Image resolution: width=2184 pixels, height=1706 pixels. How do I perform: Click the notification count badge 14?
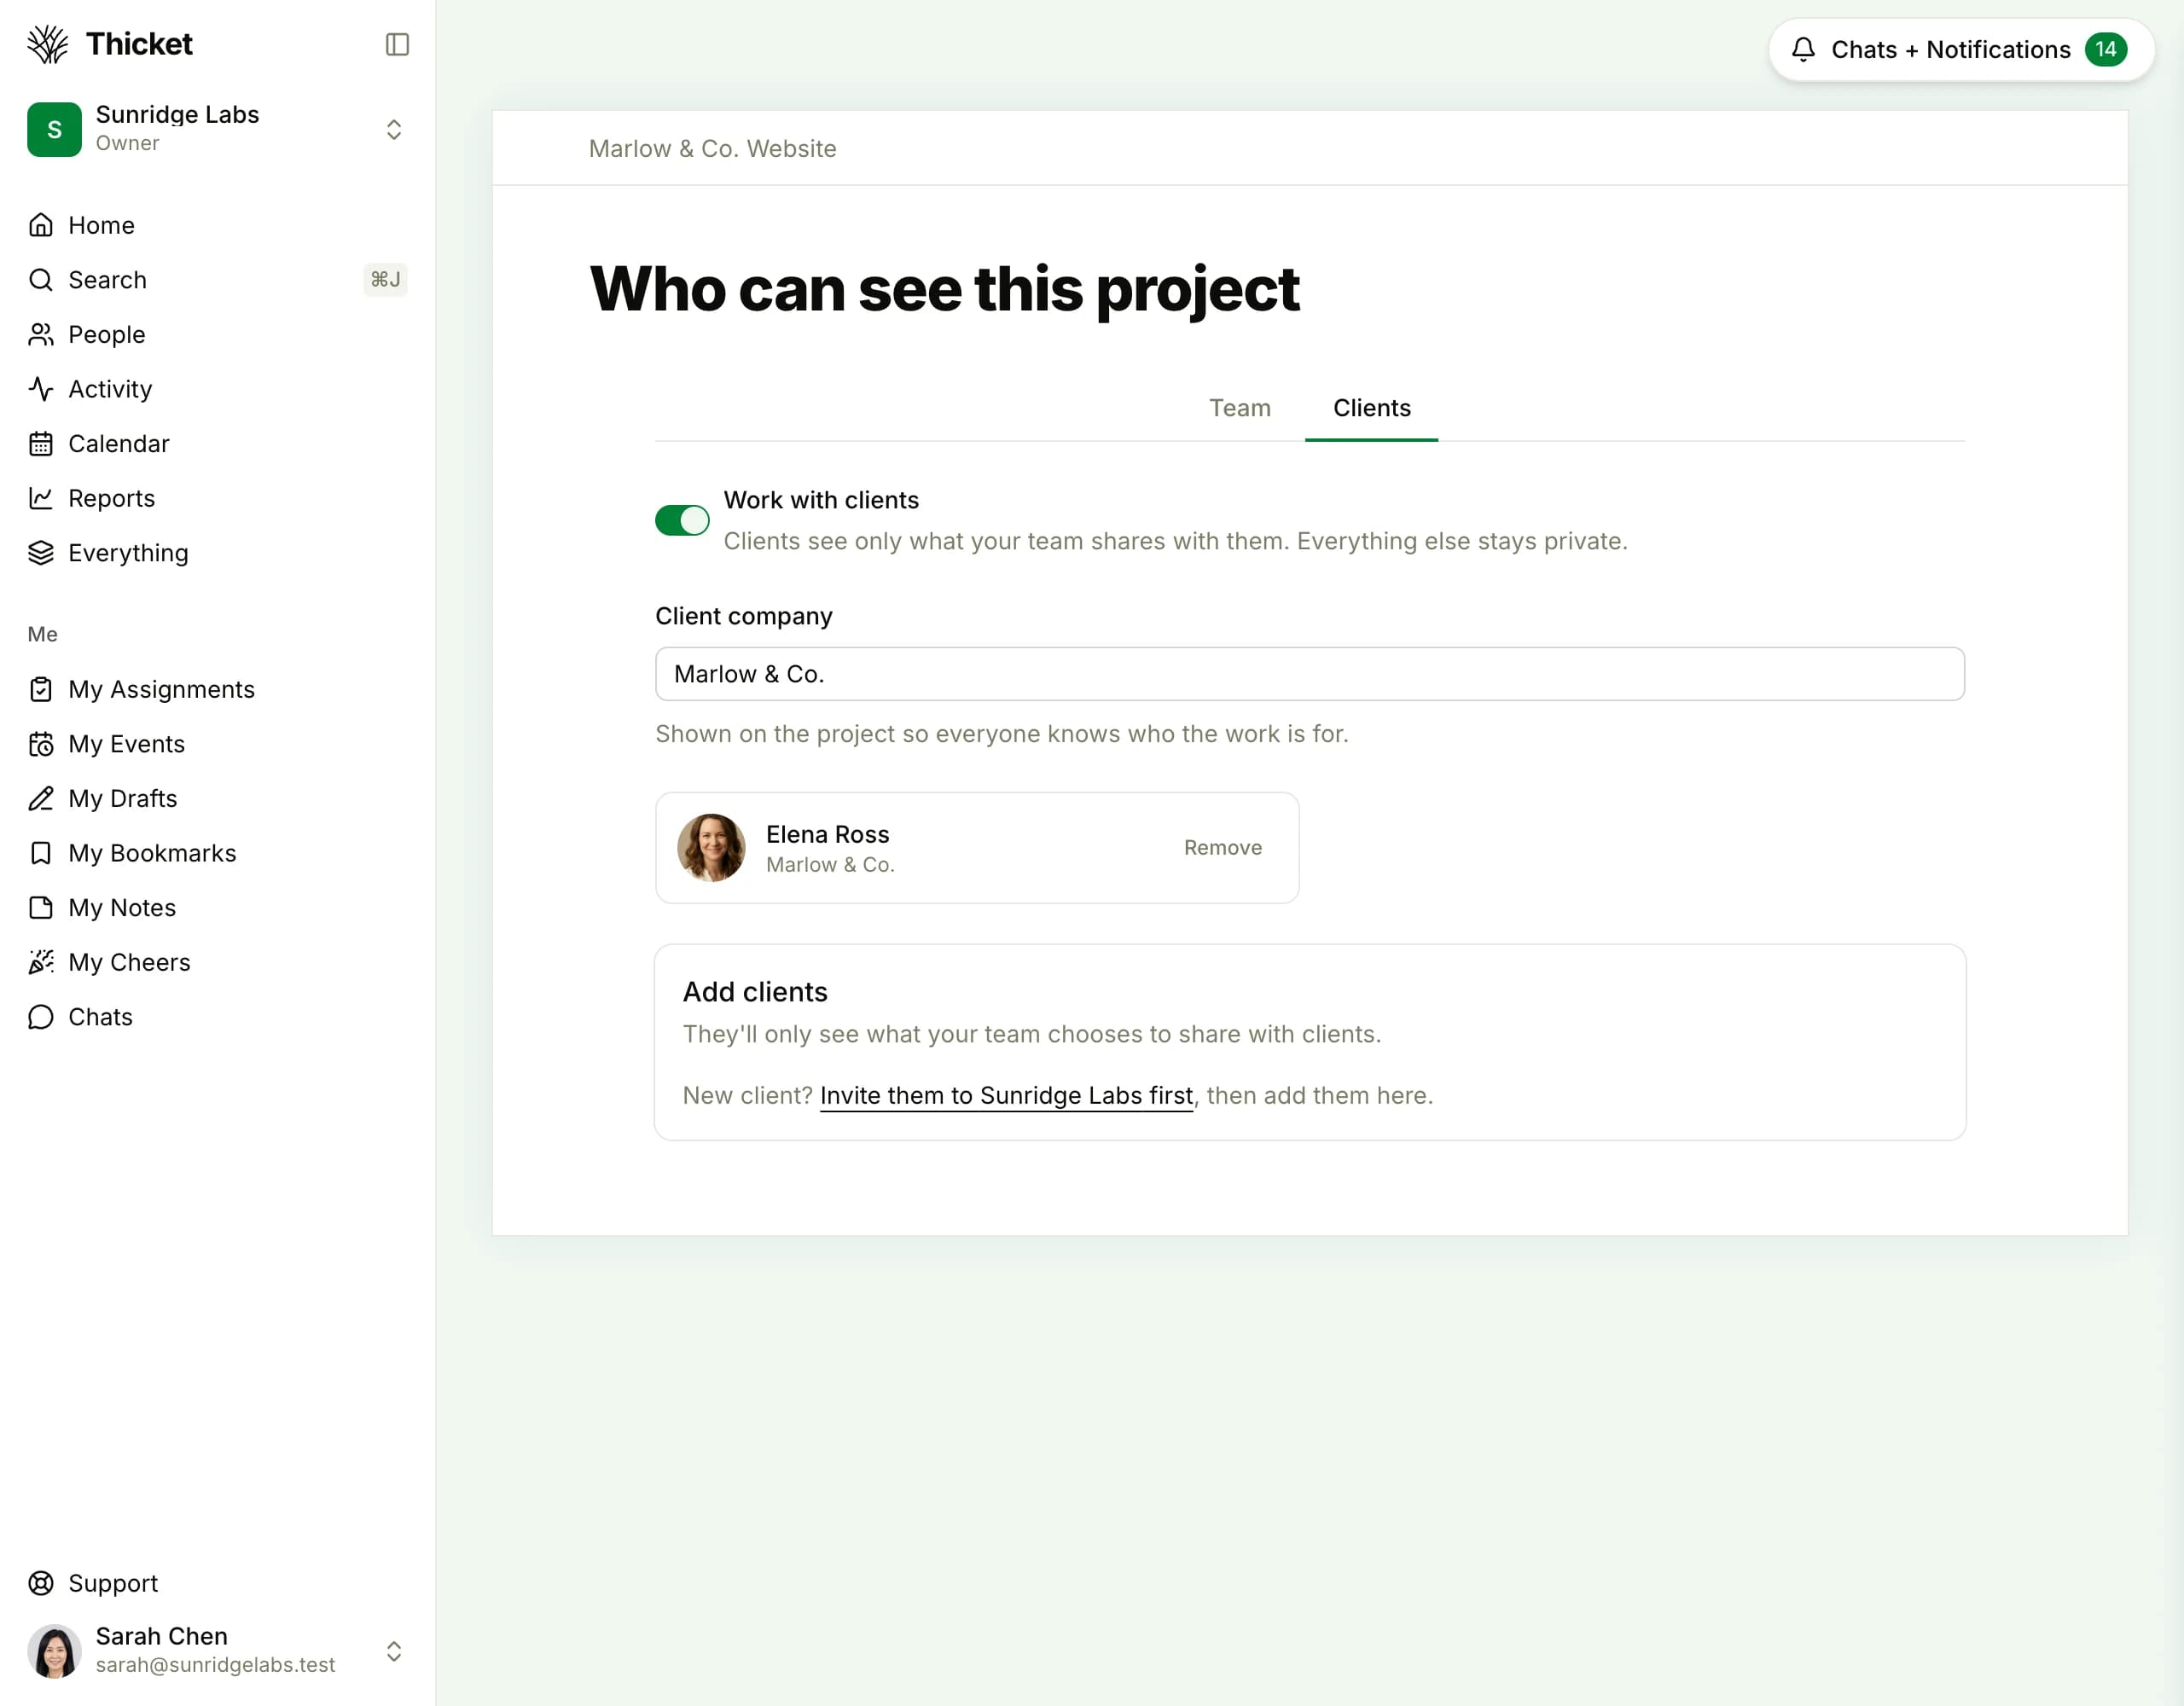pos(2106,49)
